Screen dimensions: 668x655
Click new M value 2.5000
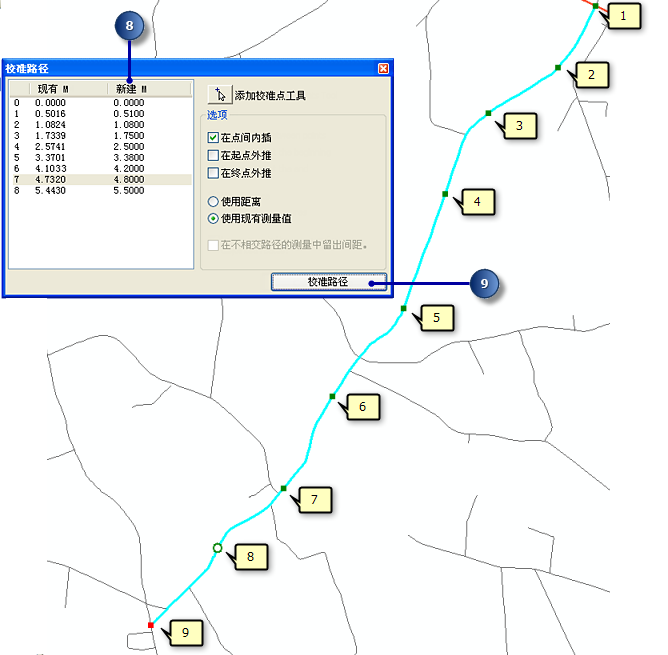point(129,147)
